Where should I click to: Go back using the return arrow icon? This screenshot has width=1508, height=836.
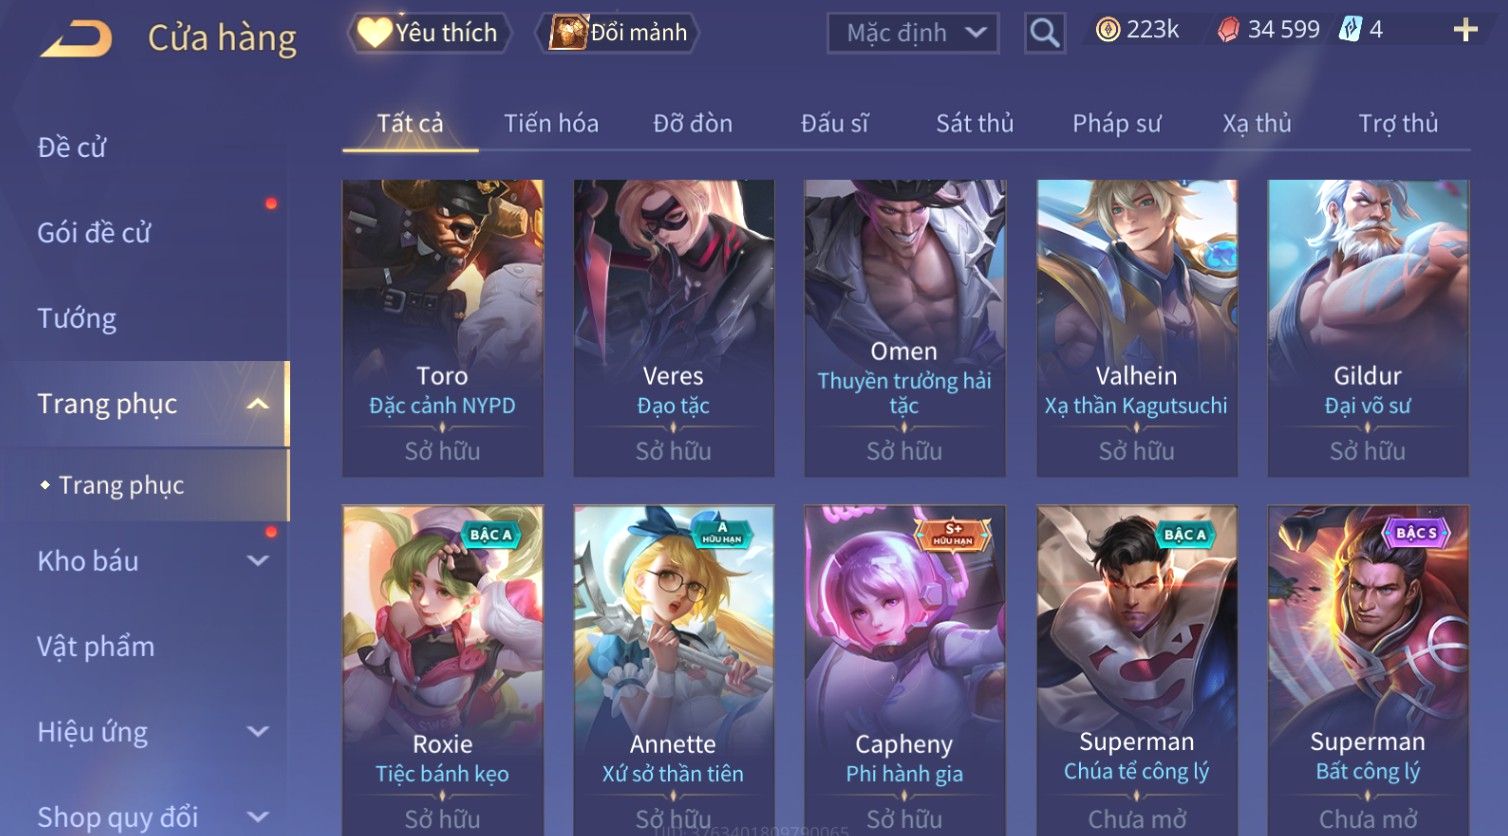(76, 38)
